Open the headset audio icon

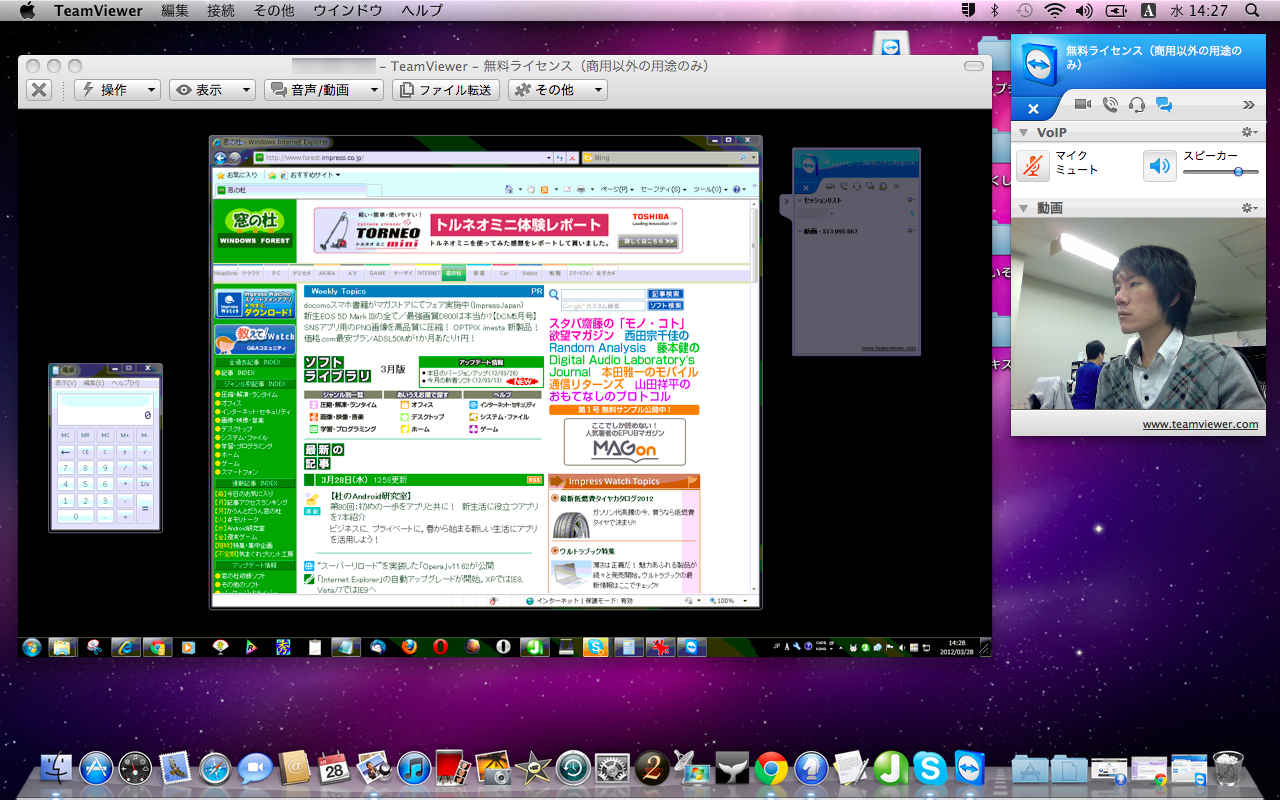coord(1136,105)
